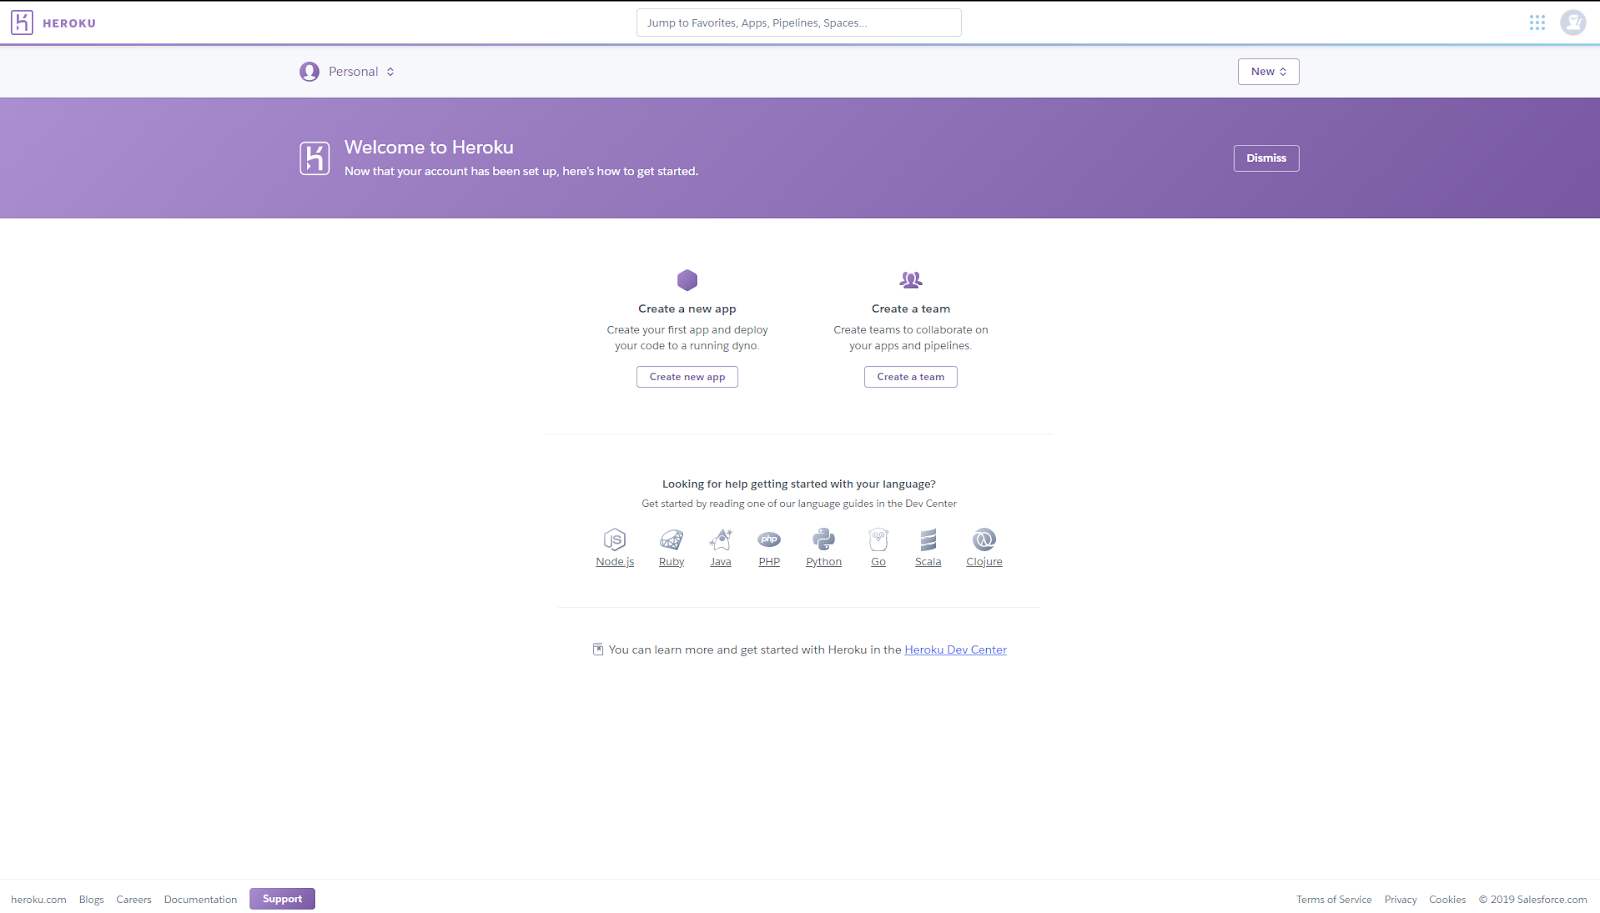Click the Ruby text link
Screen dimensions: 1600x913
672,562
